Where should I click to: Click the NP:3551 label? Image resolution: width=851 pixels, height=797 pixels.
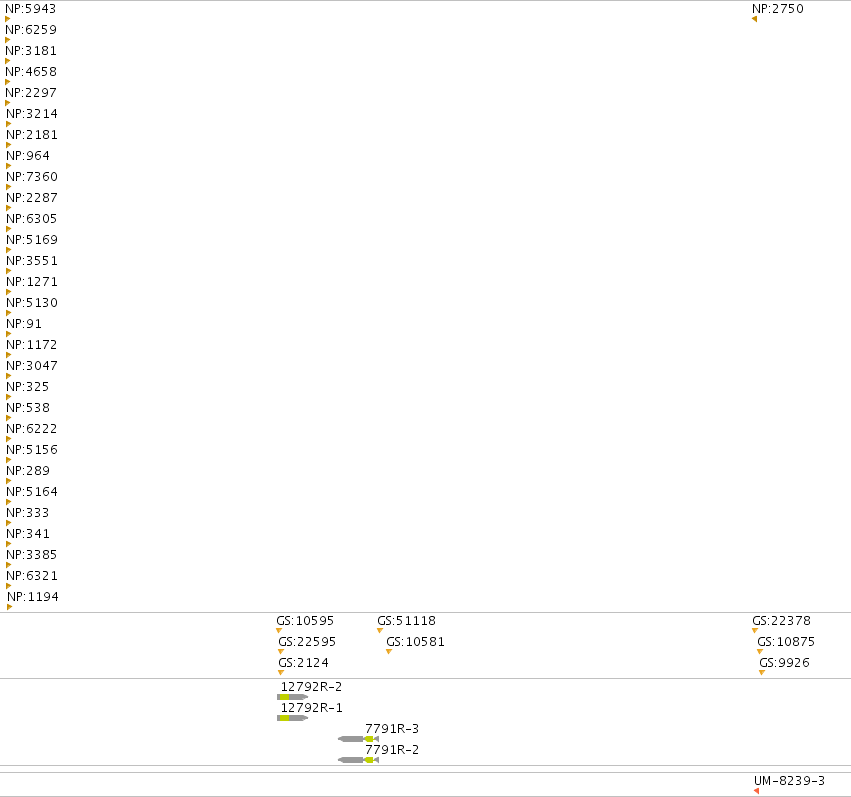(x=32, y=261)
